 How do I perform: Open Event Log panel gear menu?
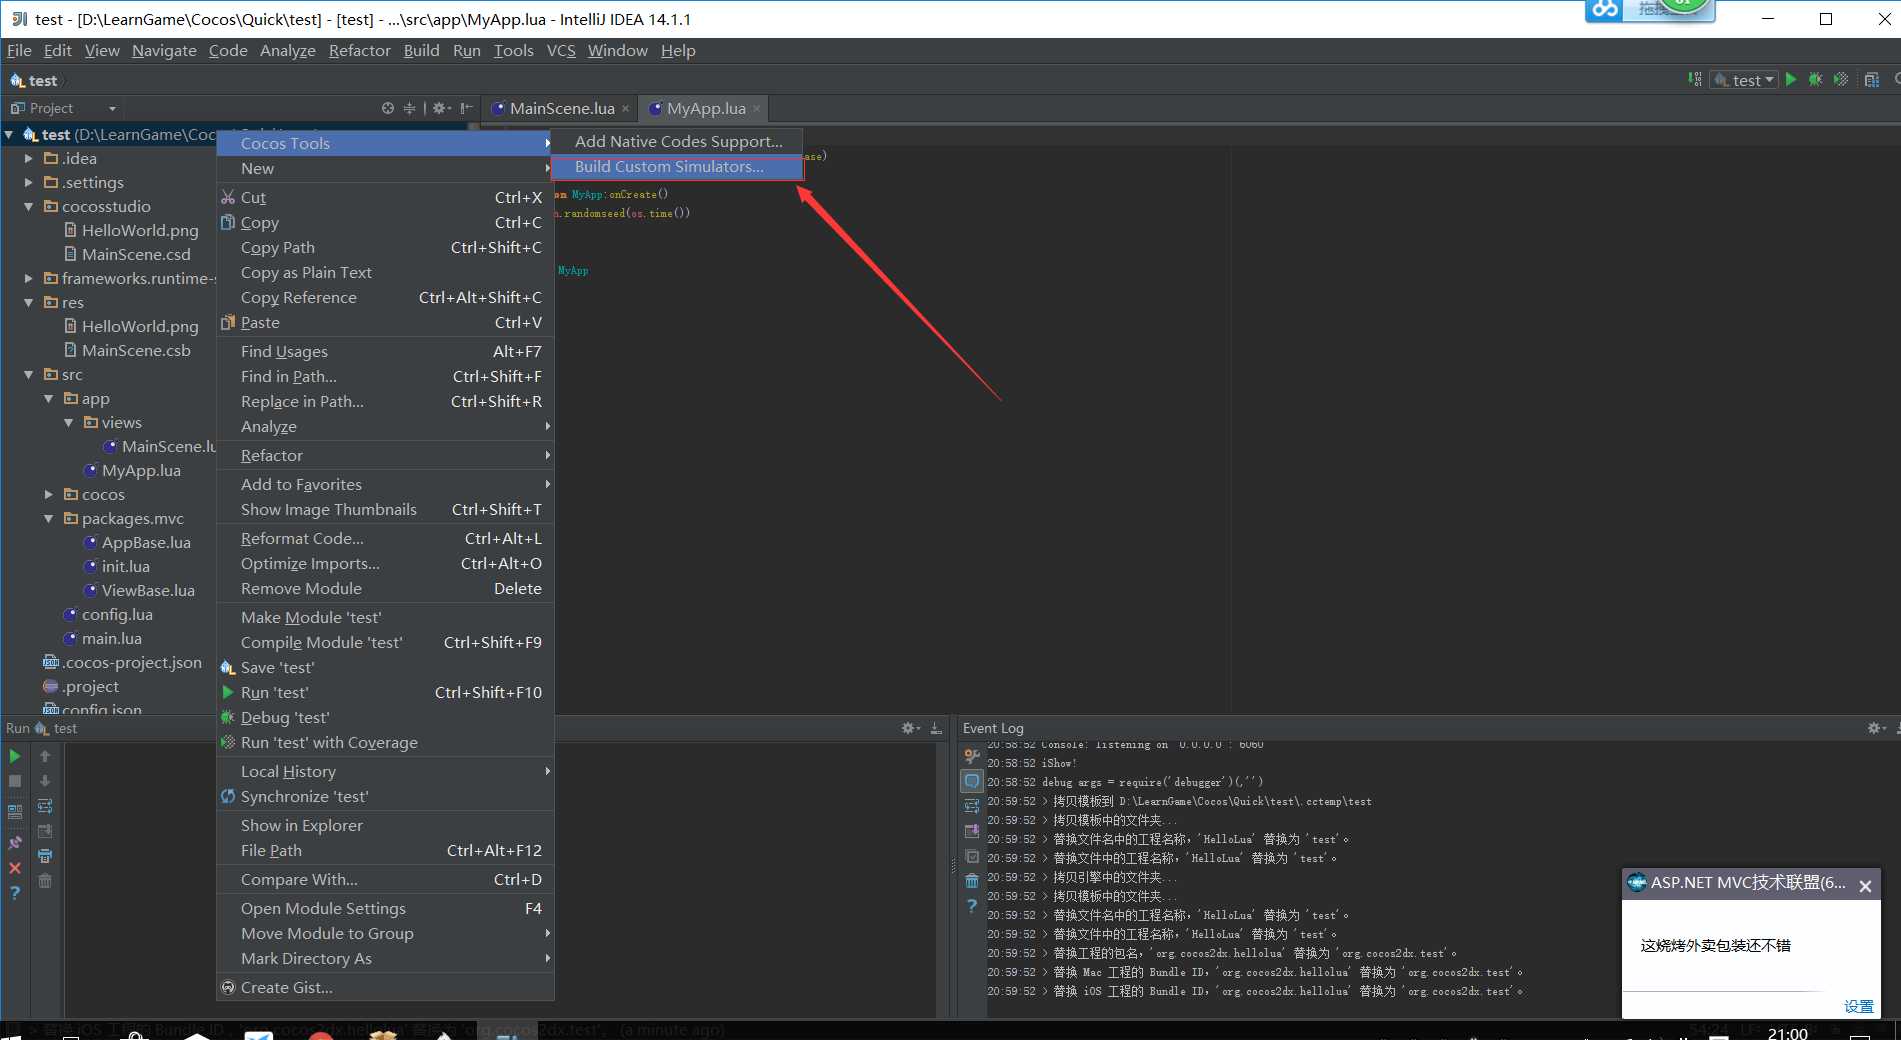(x=1876, y=728)
